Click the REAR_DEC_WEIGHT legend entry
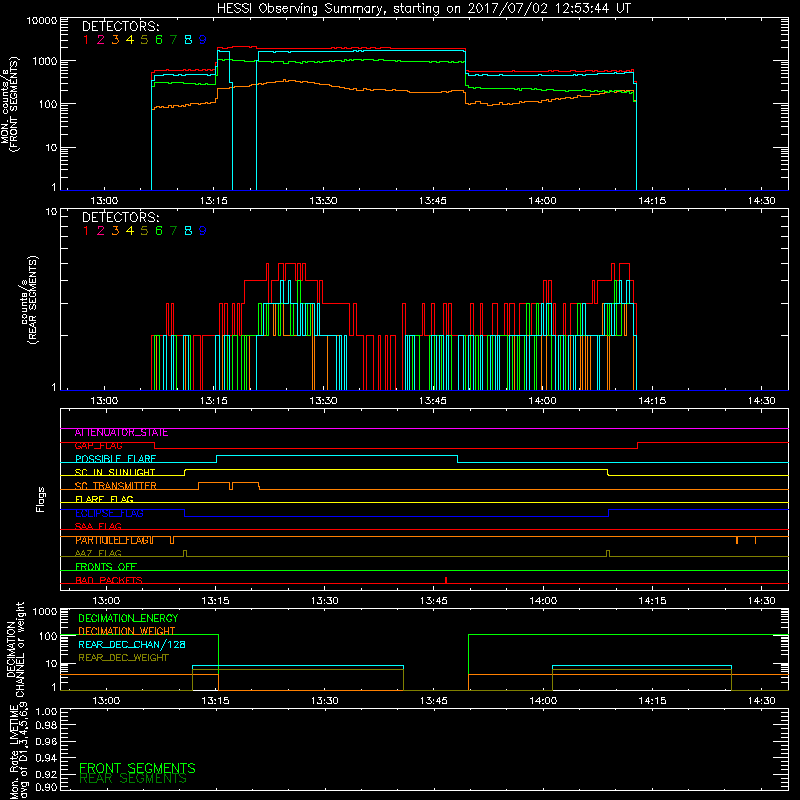This screenshot has width=800, height=800. (x=123, y=658)
